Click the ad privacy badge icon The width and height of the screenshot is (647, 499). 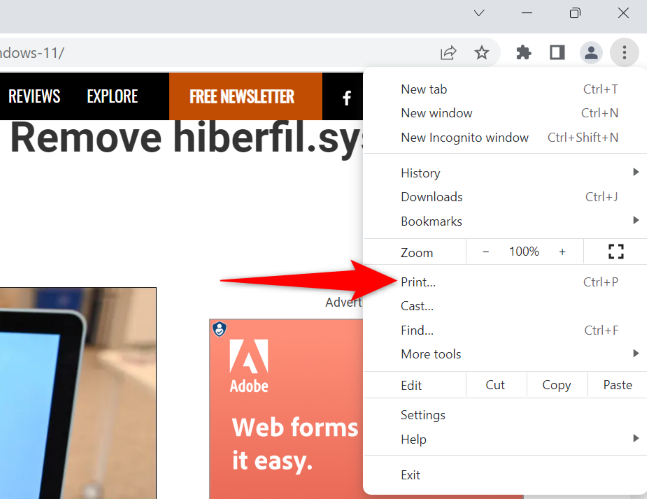coord(220,329)
